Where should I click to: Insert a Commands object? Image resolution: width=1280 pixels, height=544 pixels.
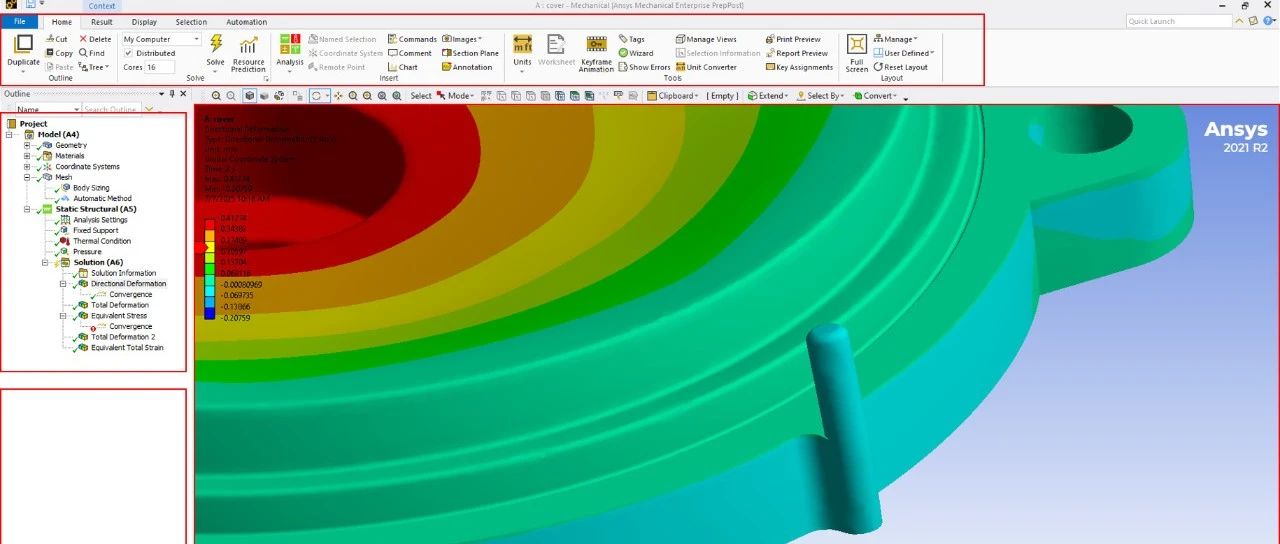click(412, 39)
